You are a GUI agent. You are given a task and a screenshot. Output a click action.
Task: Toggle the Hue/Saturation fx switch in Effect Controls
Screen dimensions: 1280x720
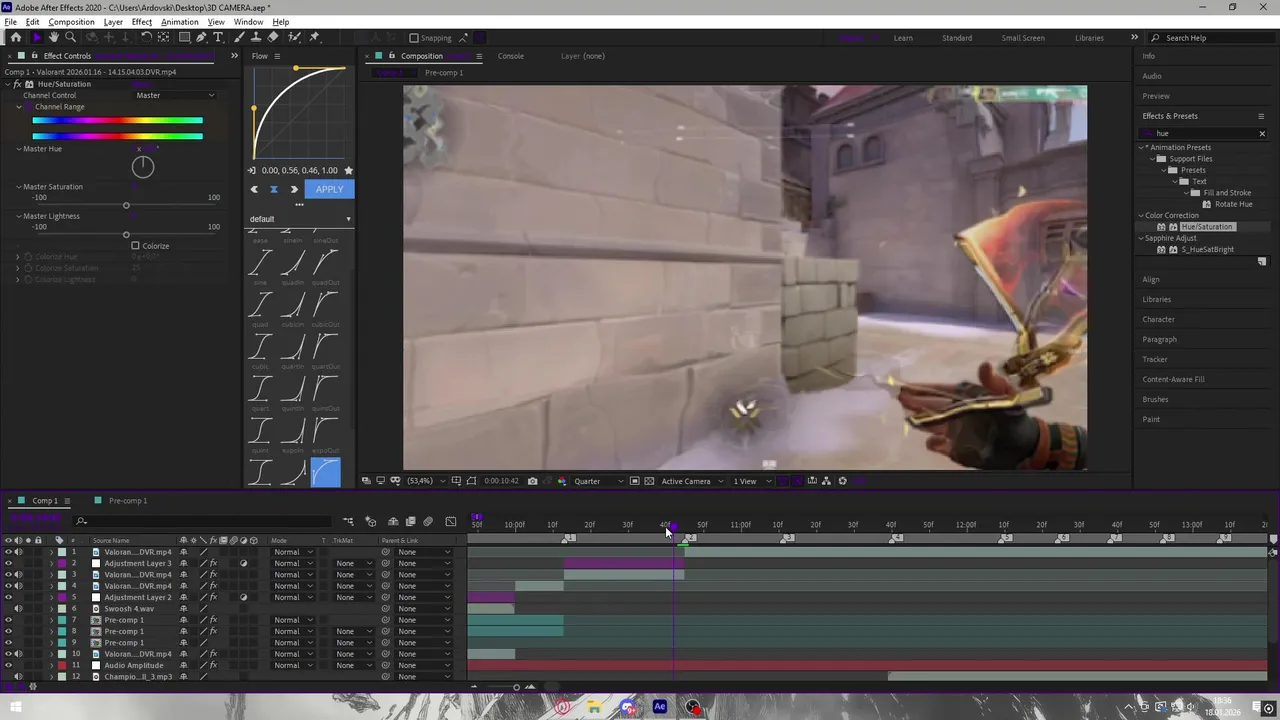point(17,84)
